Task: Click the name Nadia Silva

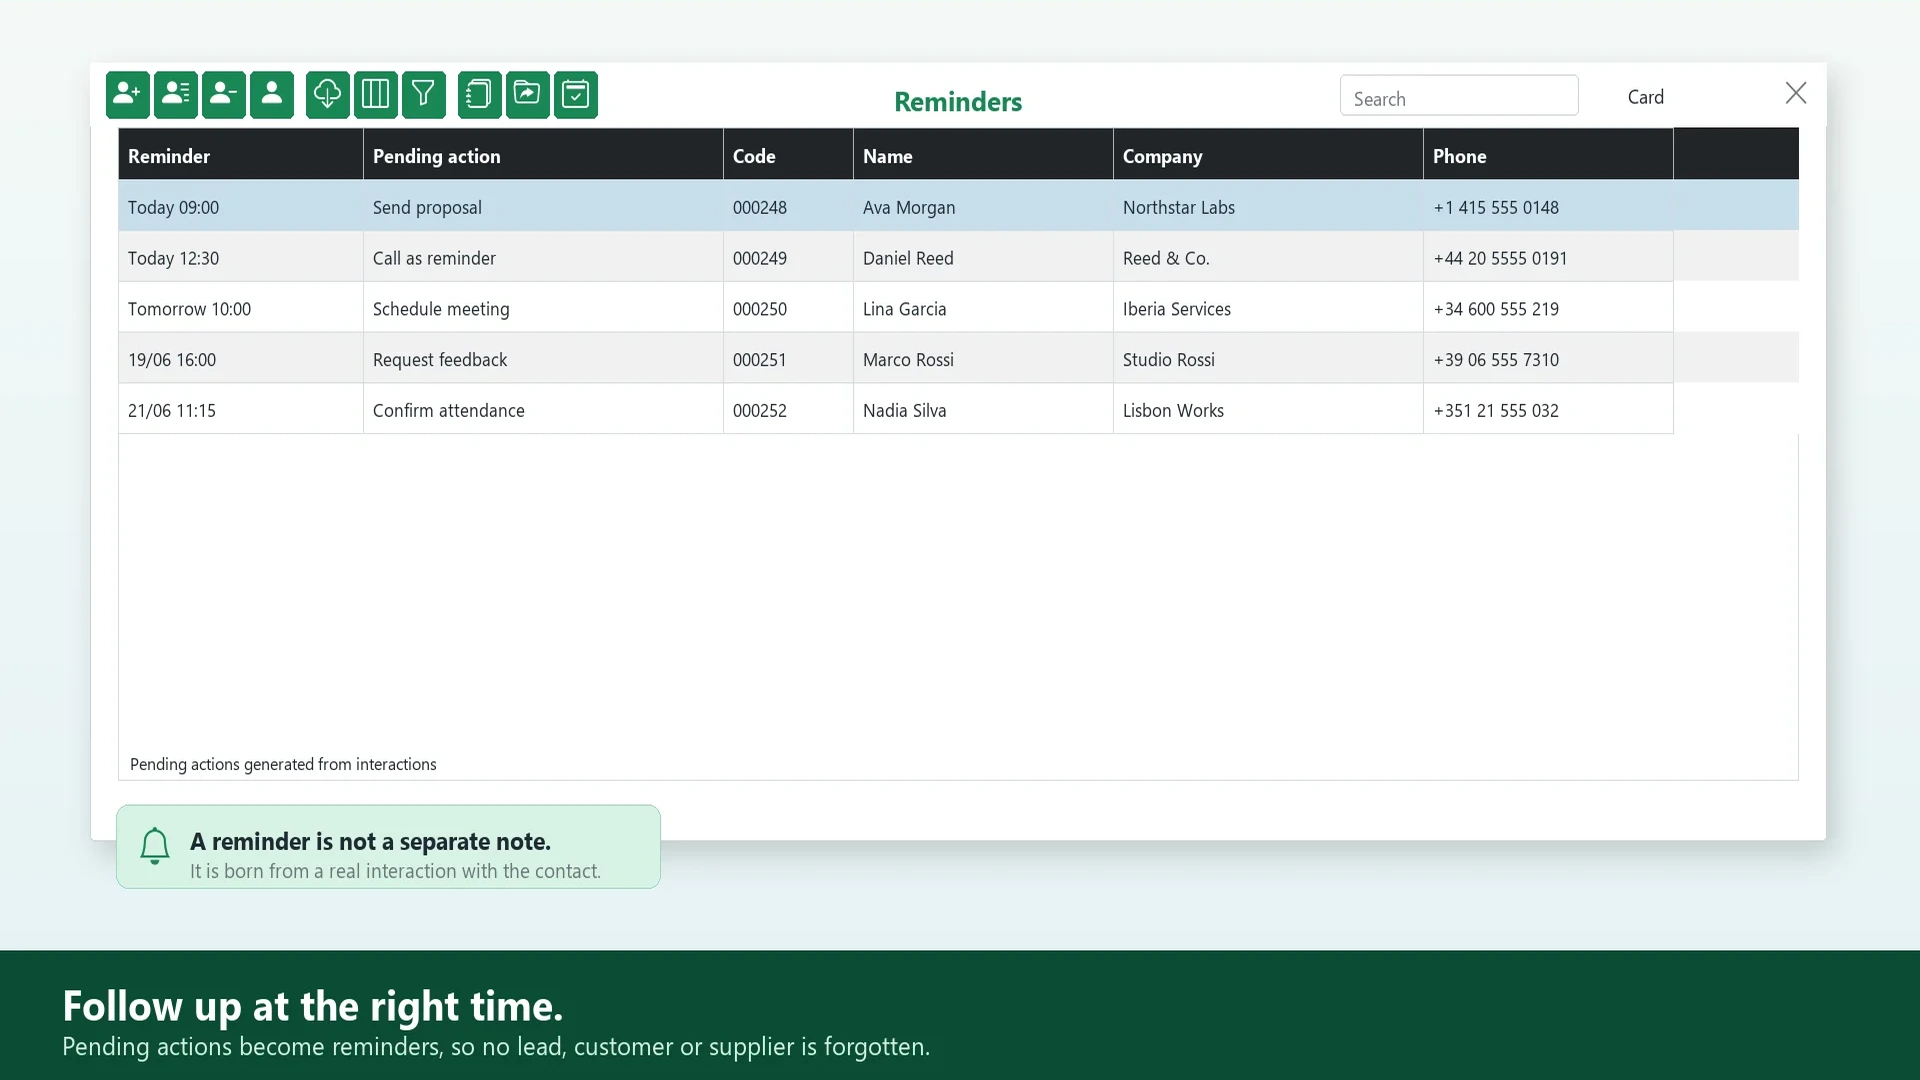Action: [983, 410]
